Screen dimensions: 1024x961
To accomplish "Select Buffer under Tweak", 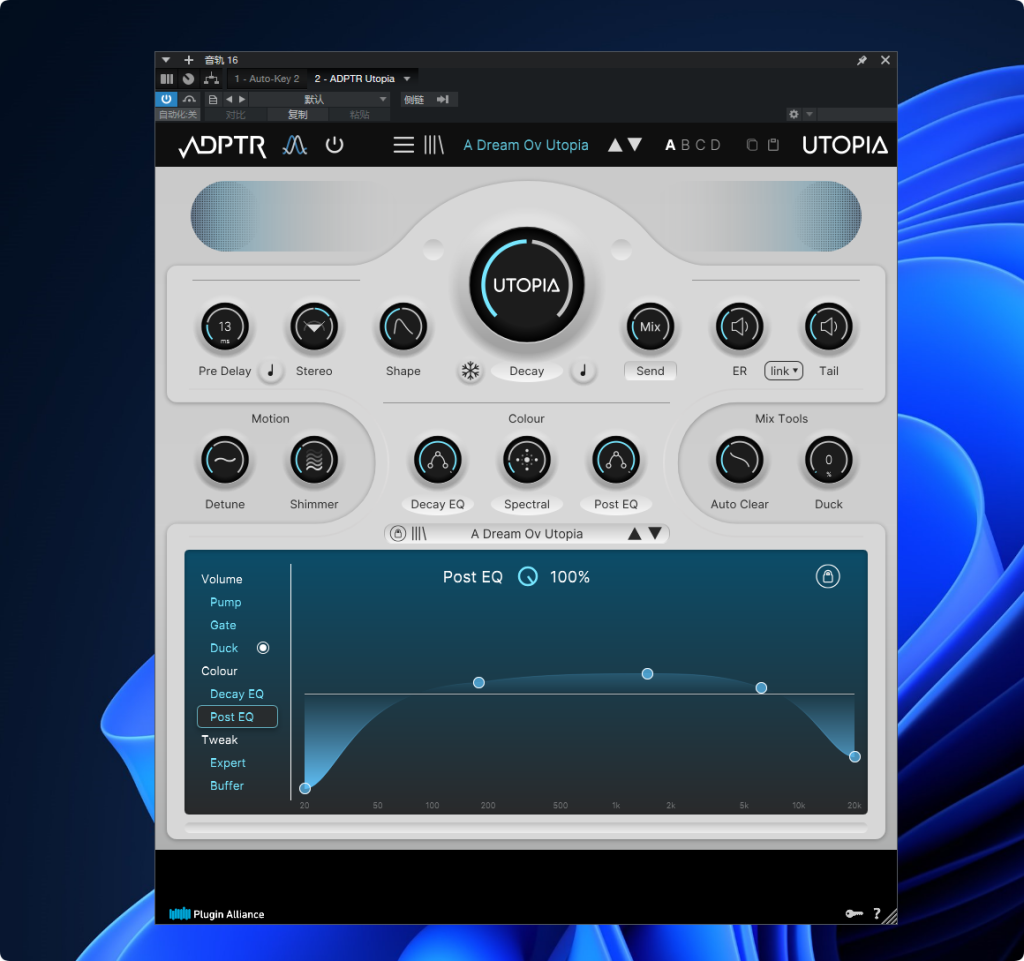I will click(x=227, y=785).
